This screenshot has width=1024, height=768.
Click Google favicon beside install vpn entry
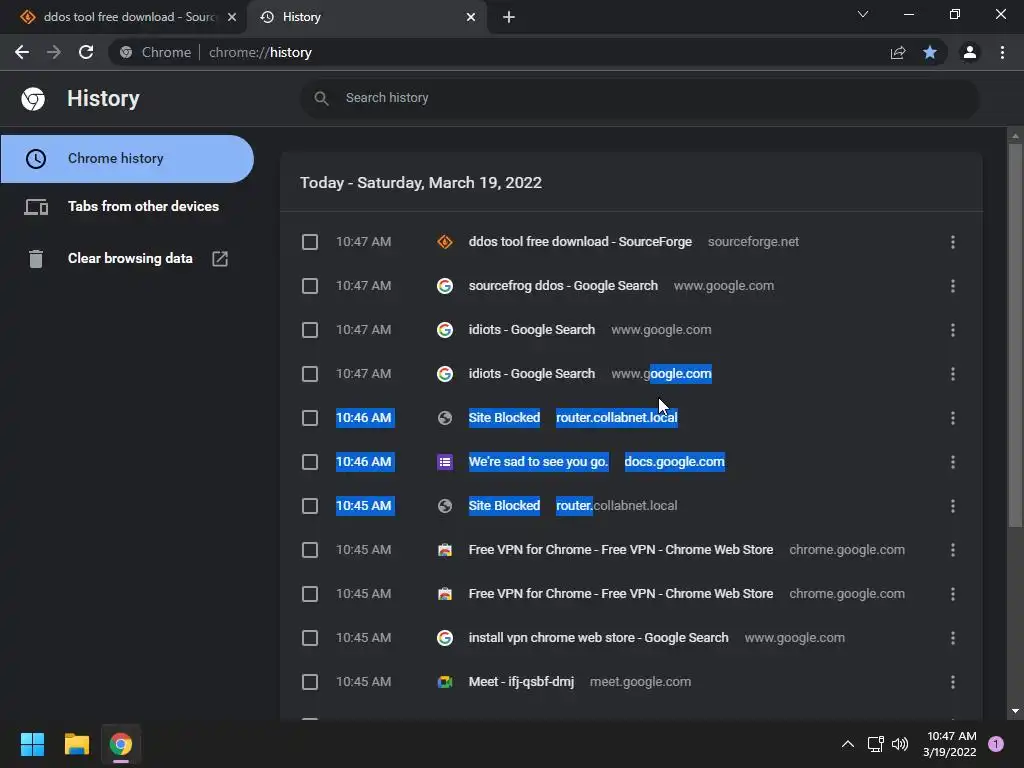click(445, 638)
